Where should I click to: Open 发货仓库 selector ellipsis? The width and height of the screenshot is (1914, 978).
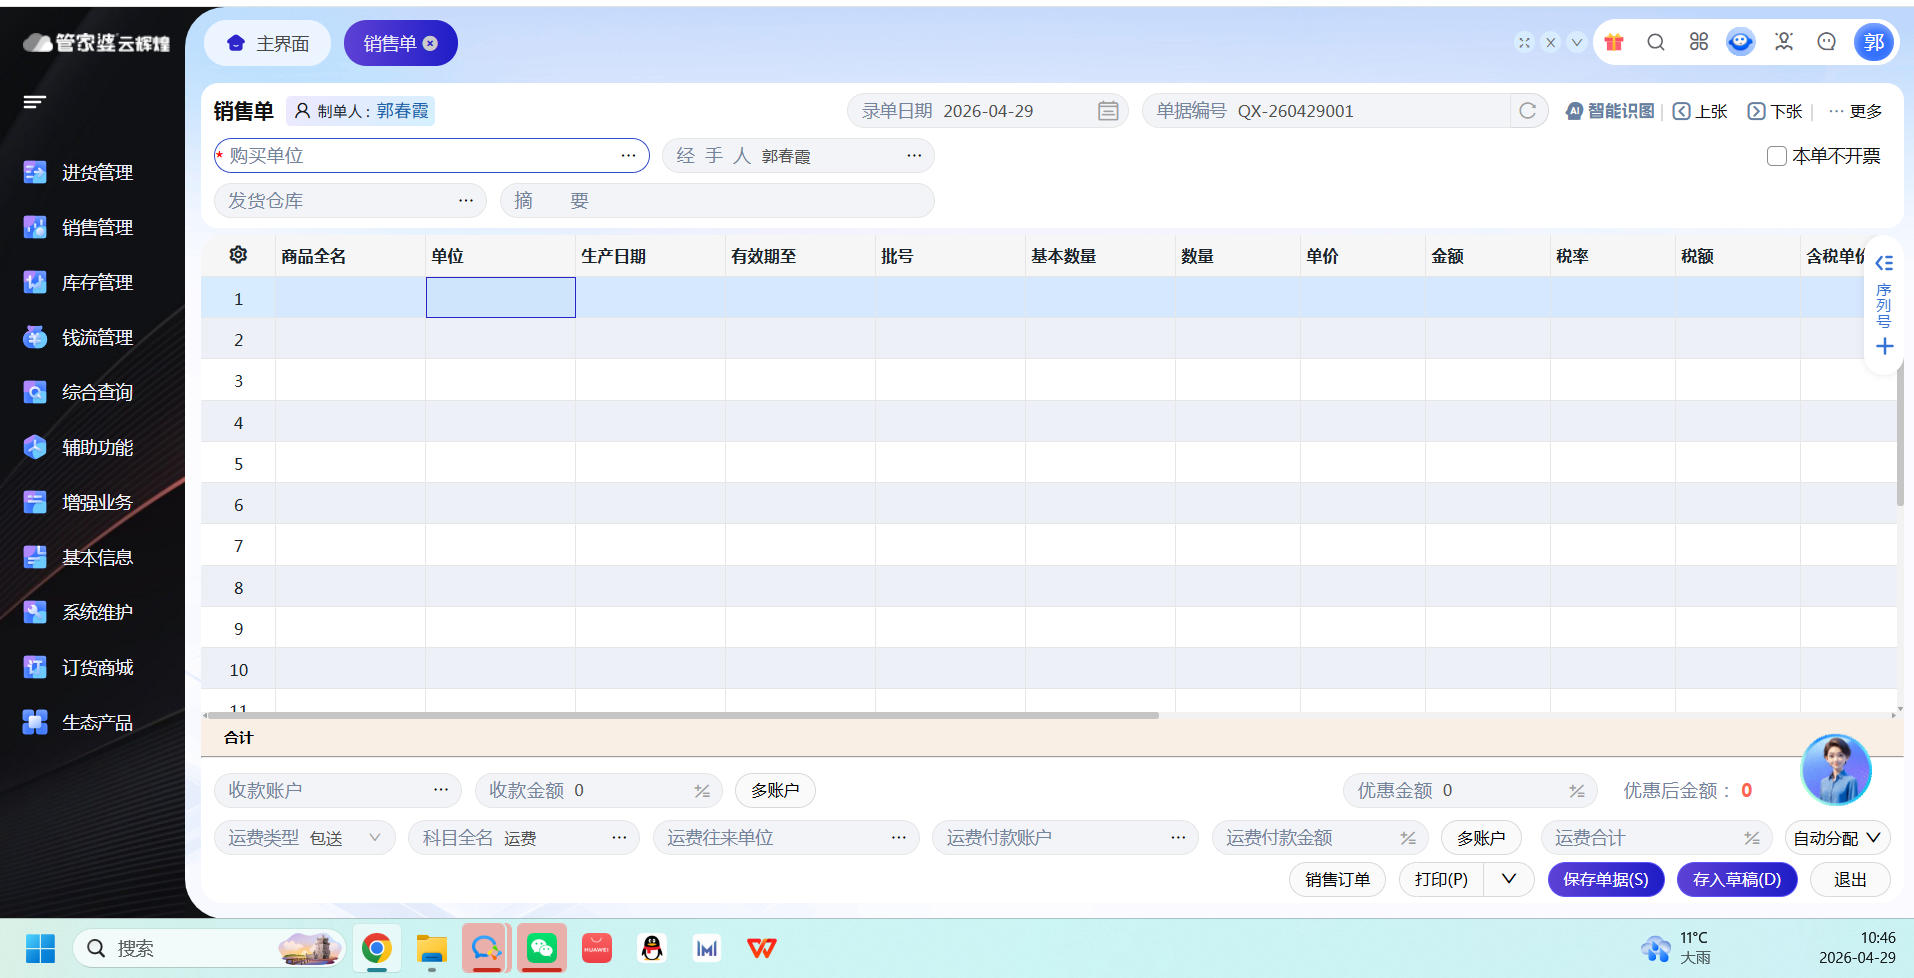click(466, 200)
